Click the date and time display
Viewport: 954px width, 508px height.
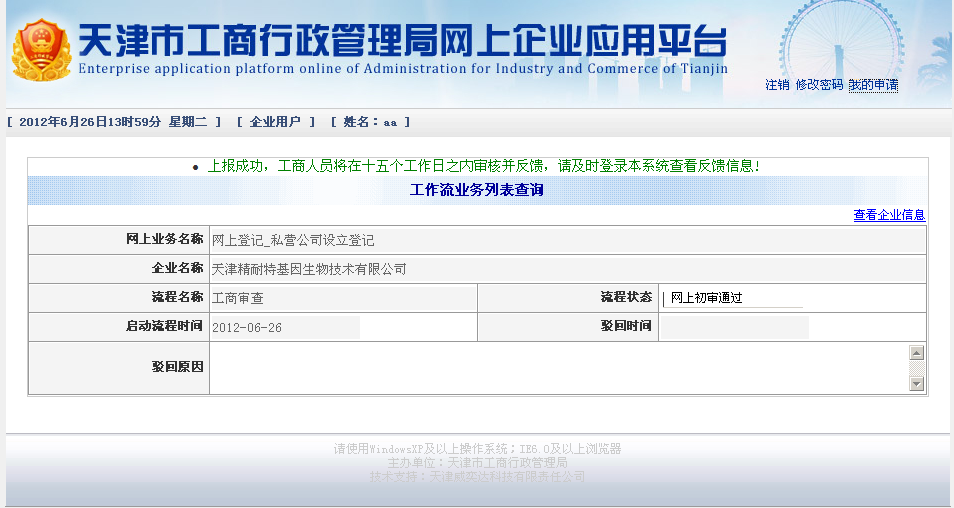(x=114, y=122)
